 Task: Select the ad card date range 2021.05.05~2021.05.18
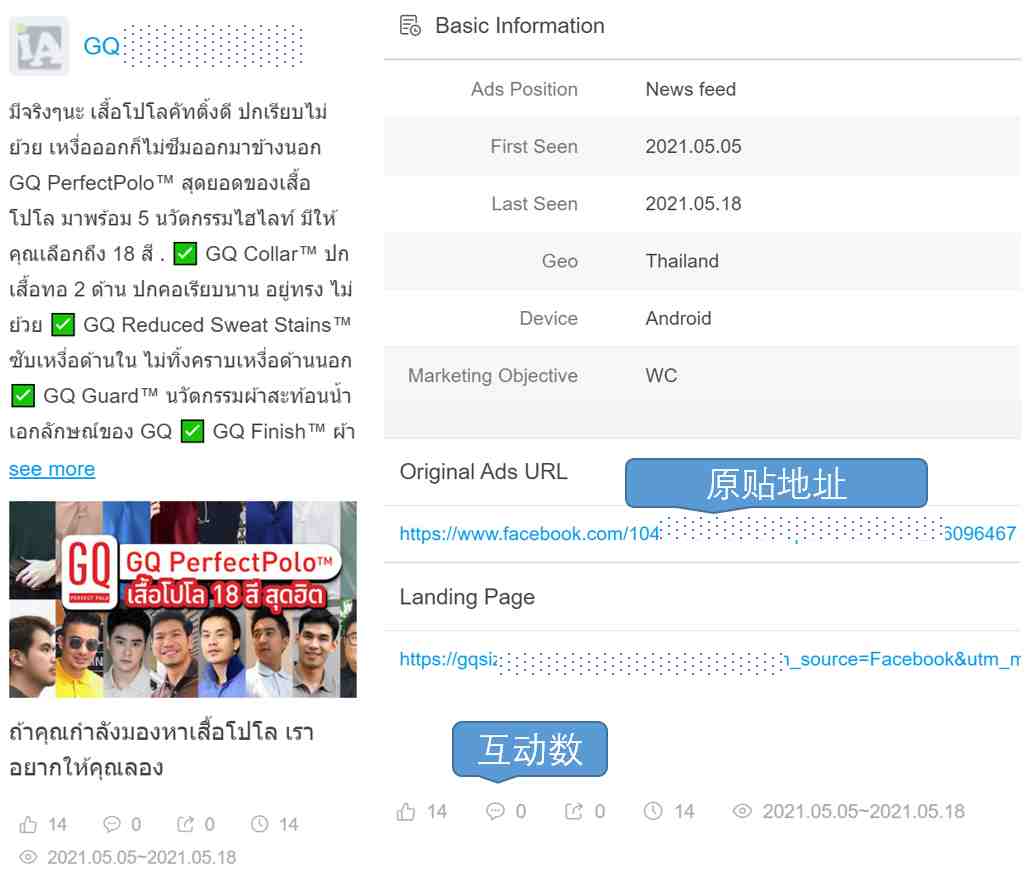142,857
